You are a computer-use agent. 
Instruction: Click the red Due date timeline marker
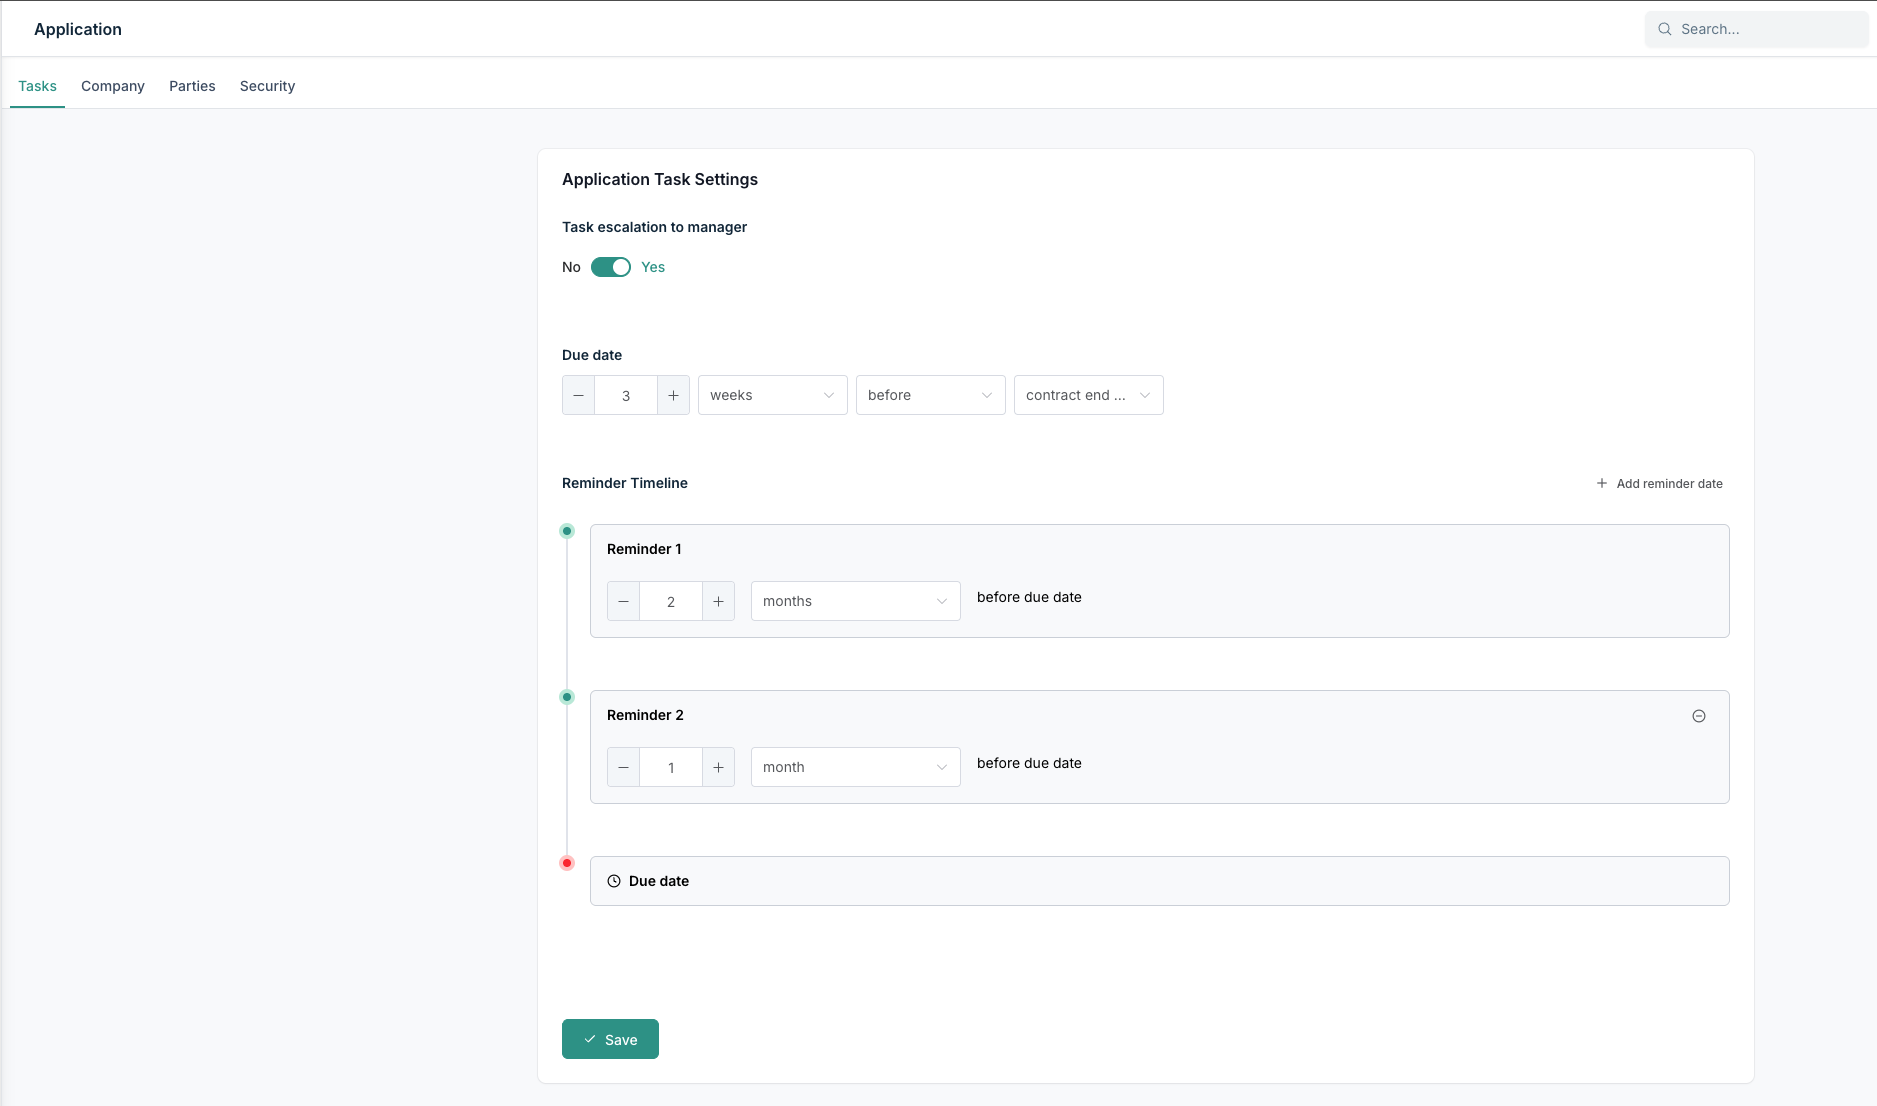(567, 863)
